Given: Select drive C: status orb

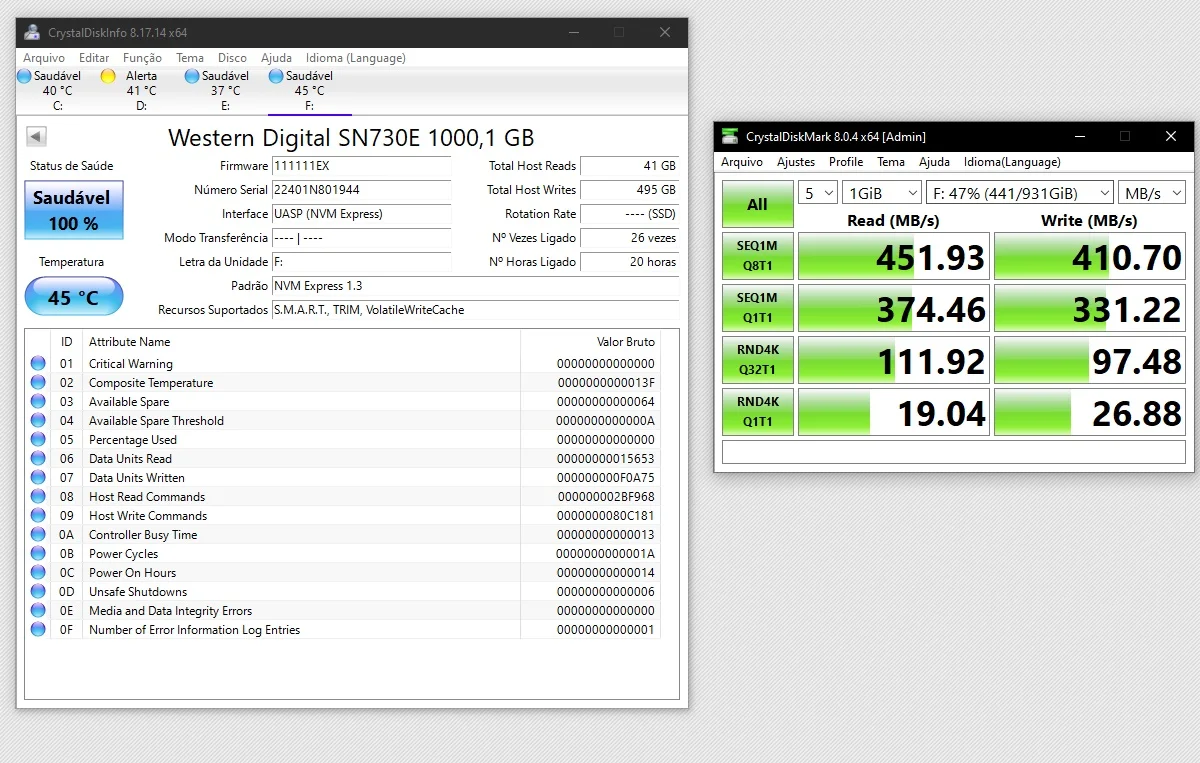Looking at the screenshot, I should click(x=25, y=76).
